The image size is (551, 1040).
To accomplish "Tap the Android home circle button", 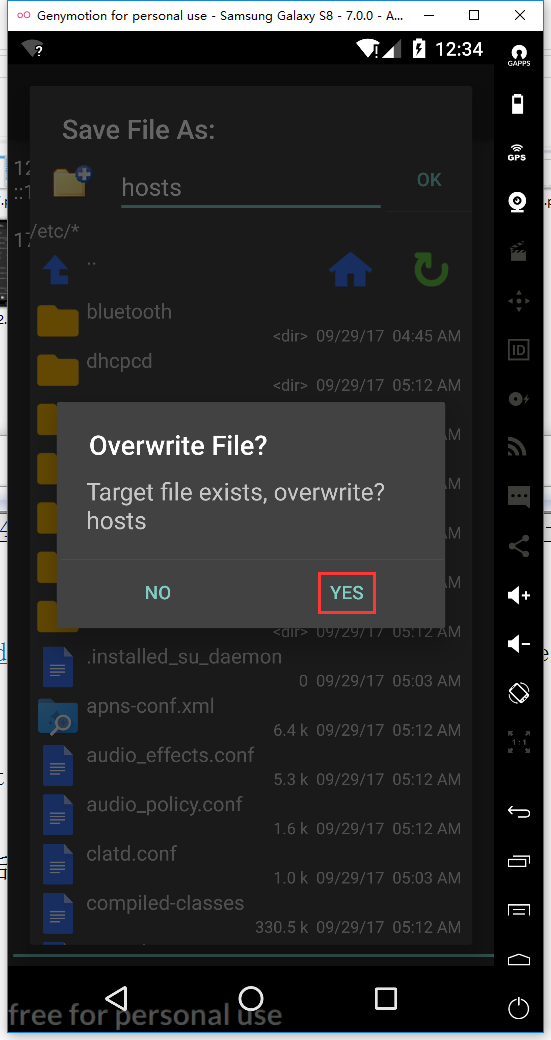I will 251,998.
